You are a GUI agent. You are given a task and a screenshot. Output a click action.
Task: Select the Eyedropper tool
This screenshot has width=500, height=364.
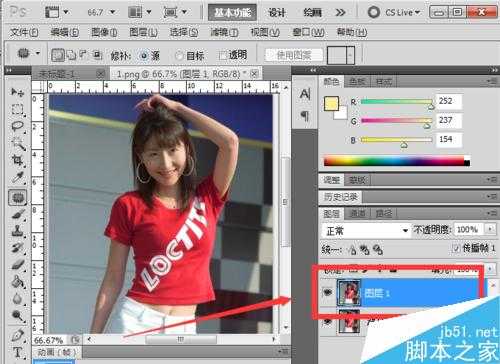pos(17,178)
